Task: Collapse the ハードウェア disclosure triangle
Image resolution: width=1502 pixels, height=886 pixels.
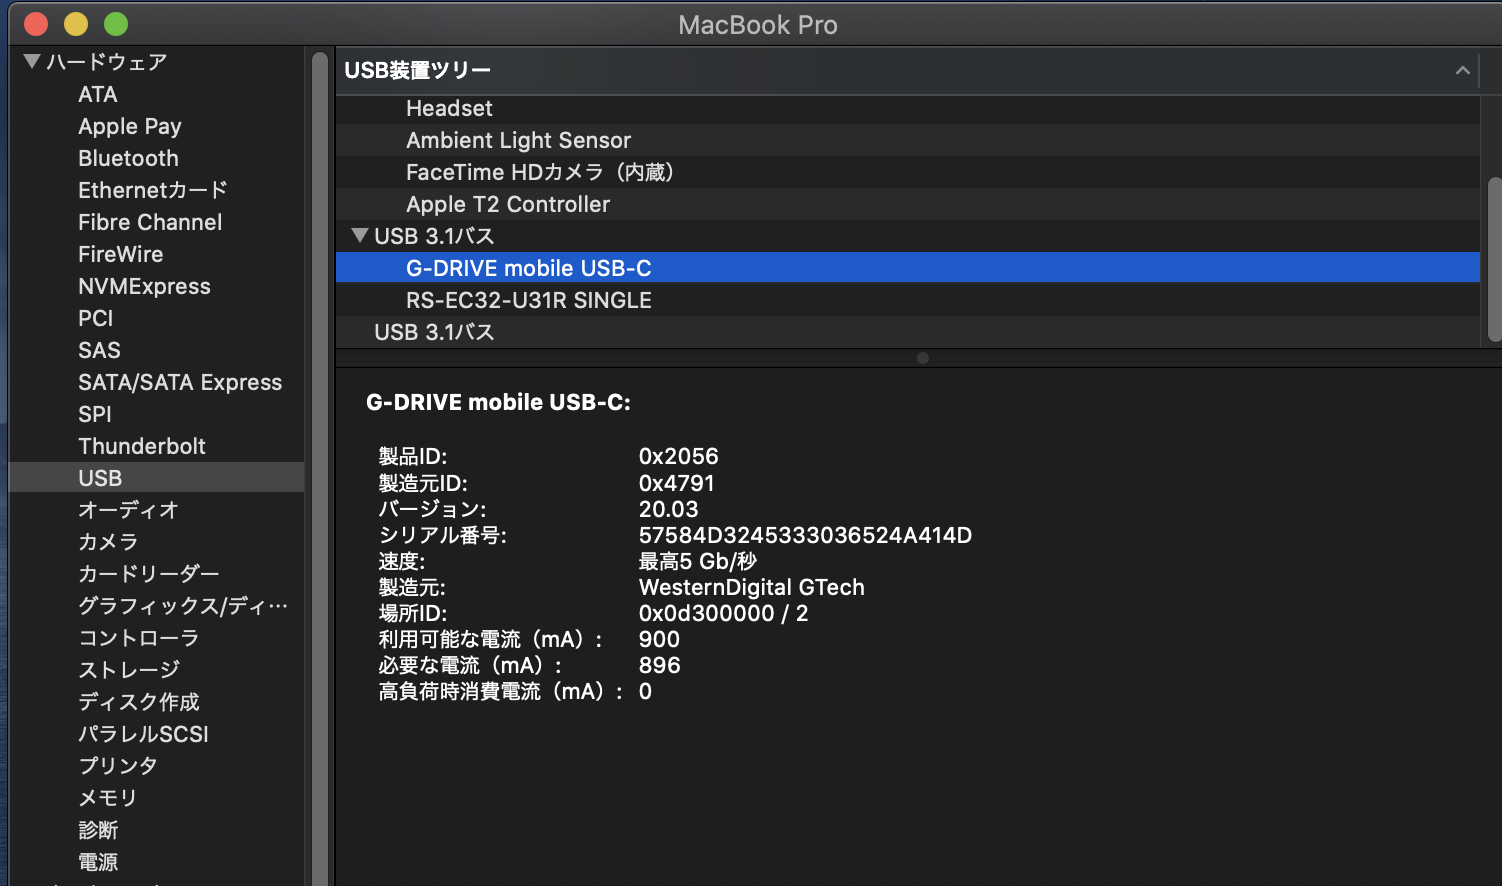Action: pyautogui.click(x=32, y=62)
